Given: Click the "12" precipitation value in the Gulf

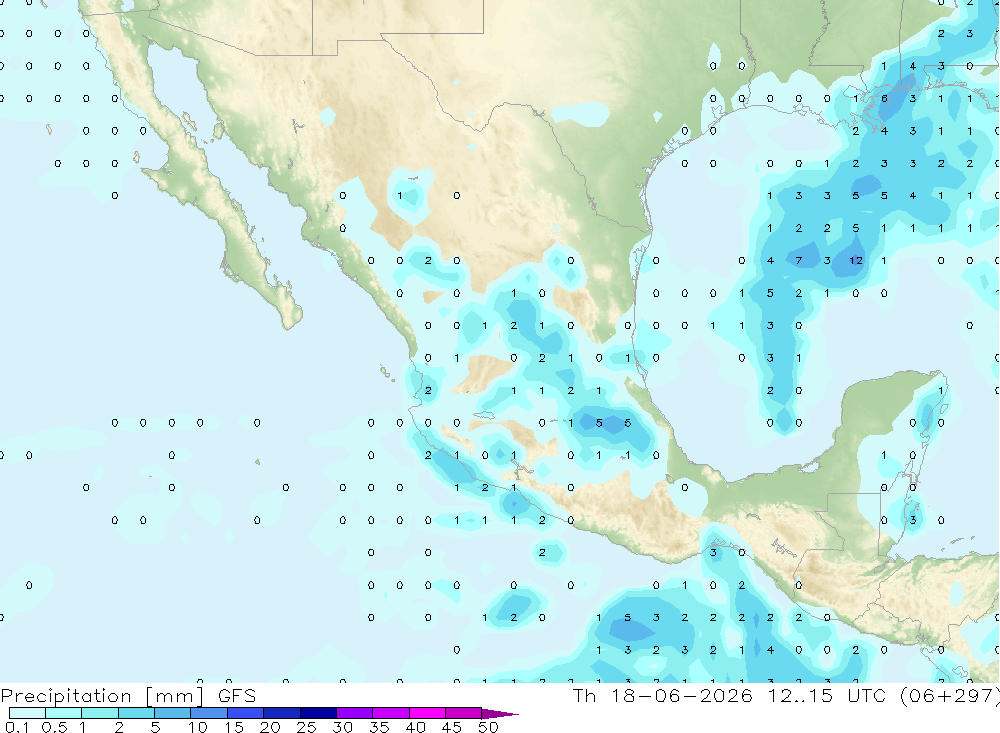Looking at the screenshot, I should 856,260.
